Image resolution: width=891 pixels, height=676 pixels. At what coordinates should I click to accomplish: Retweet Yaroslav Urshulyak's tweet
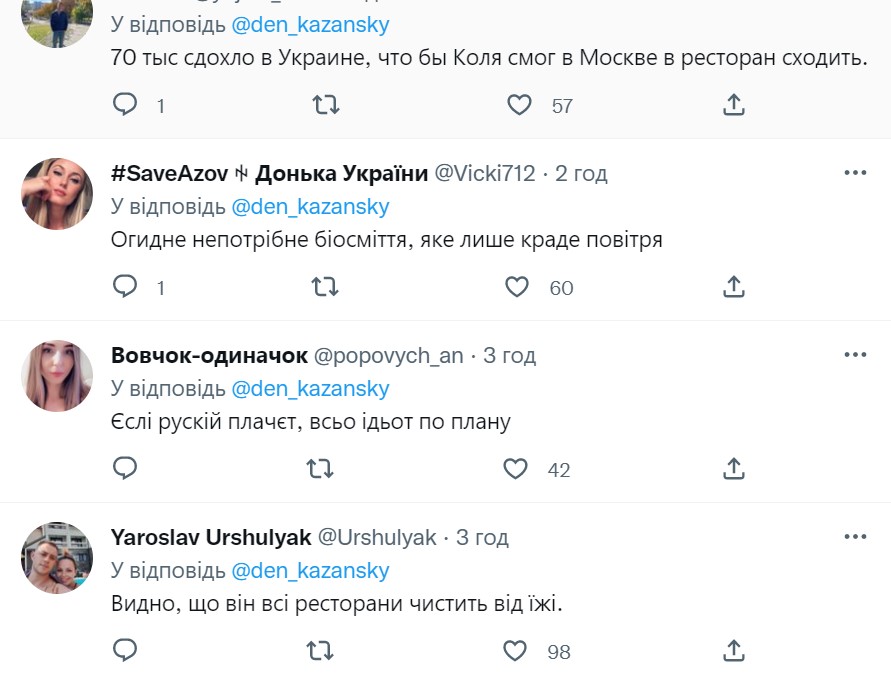coord(320,651)
